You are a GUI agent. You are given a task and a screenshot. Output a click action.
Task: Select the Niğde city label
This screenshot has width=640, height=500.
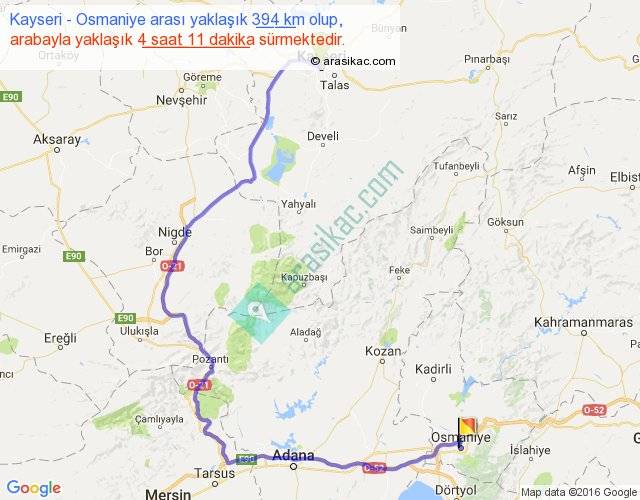[175, 232]
